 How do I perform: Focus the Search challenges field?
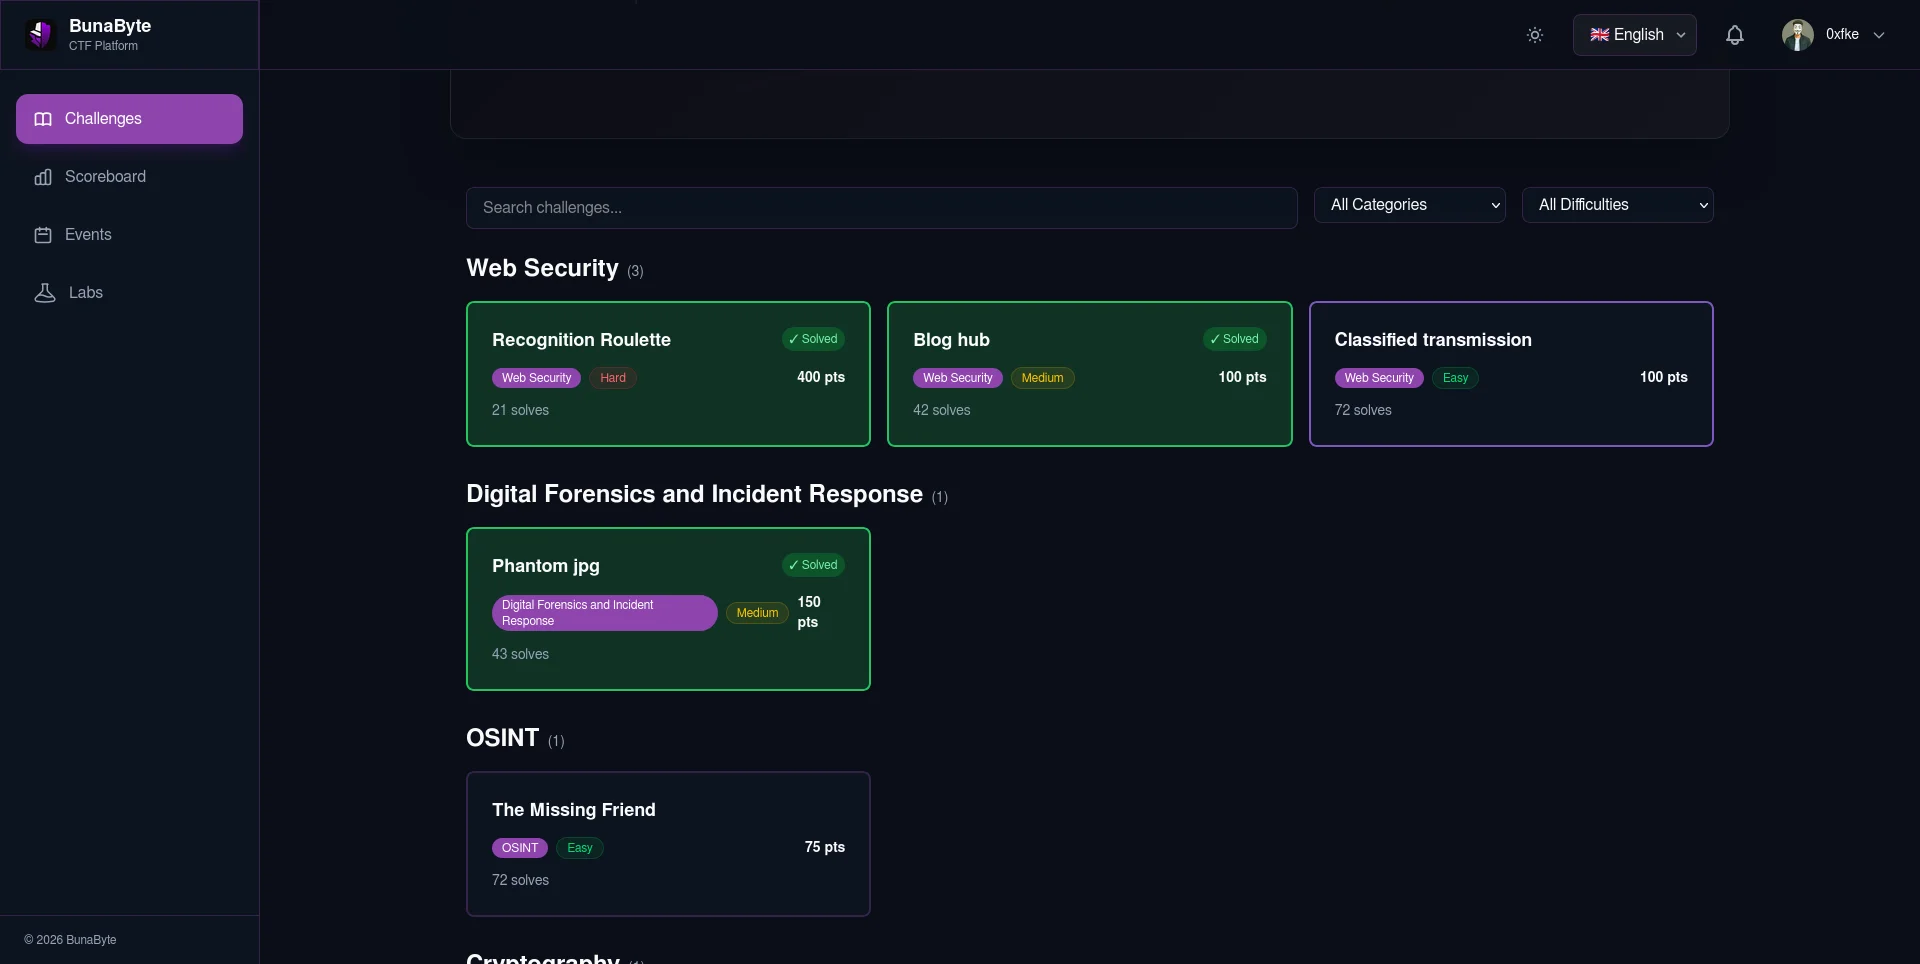(x=882, y=208)
